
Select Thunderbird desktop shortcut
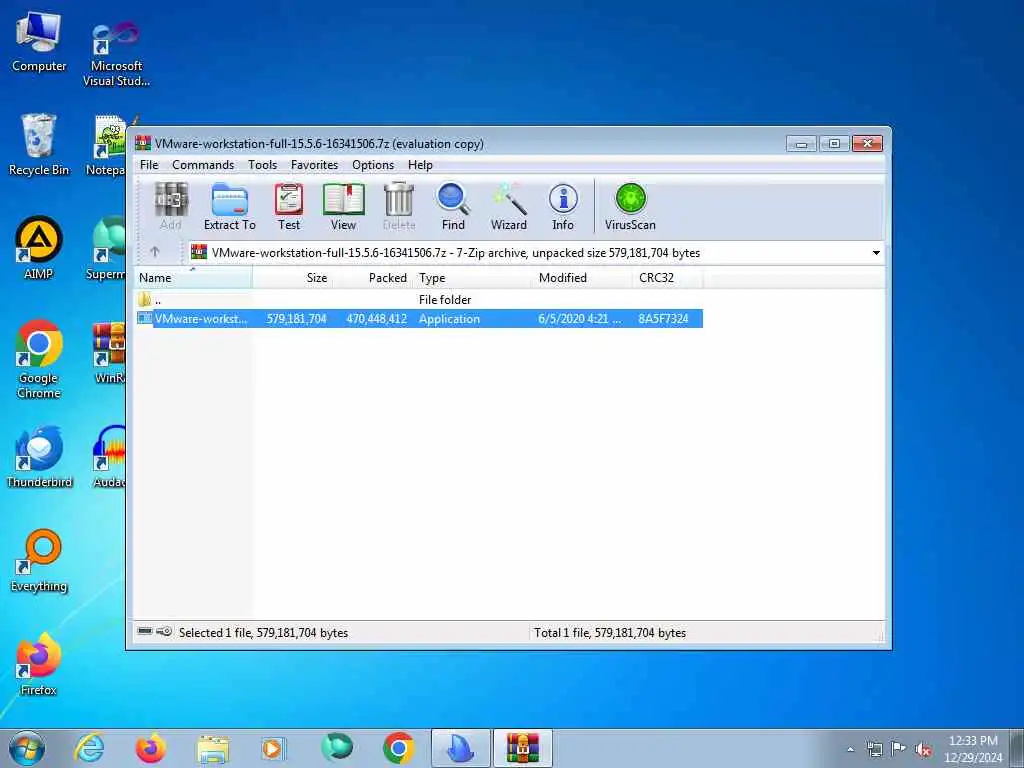click(39, 456)
